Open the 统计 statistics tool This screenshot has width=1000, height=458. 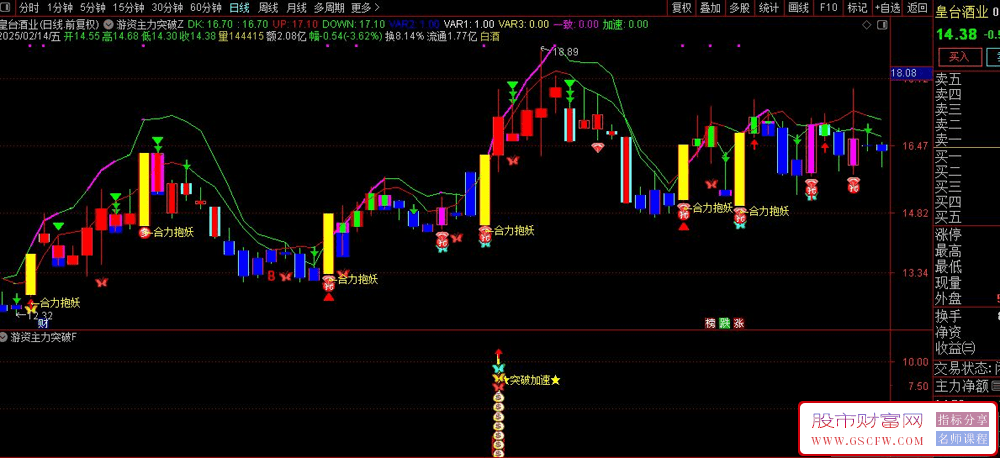(x=769, y=8)
